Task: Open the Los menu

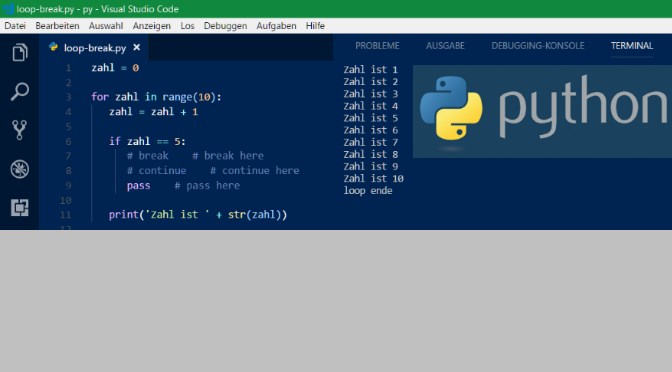Action: tap(187, 26)
